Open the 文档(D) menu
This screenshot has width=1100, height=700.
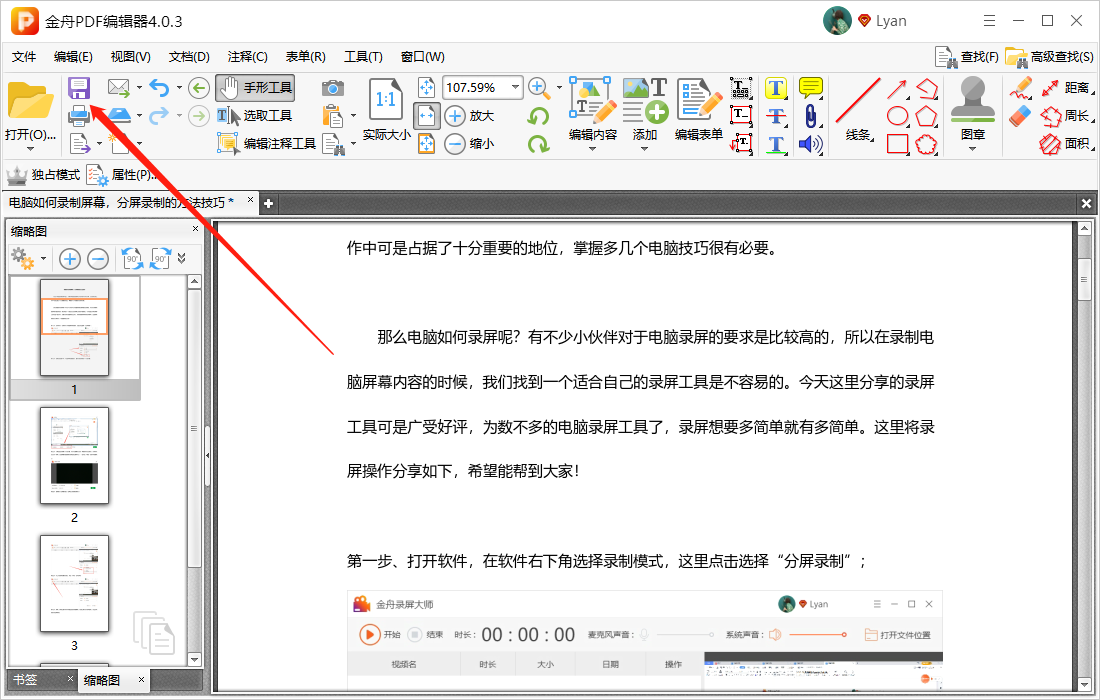189,57
